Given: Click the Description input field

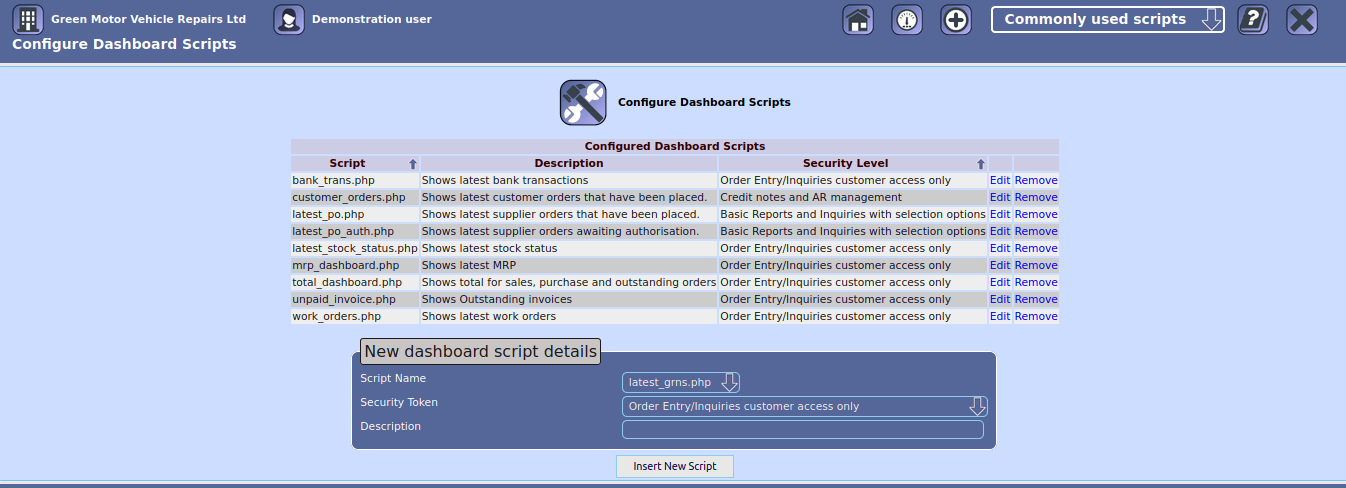Looking at the screenshot, I should [x=802, y=430].
